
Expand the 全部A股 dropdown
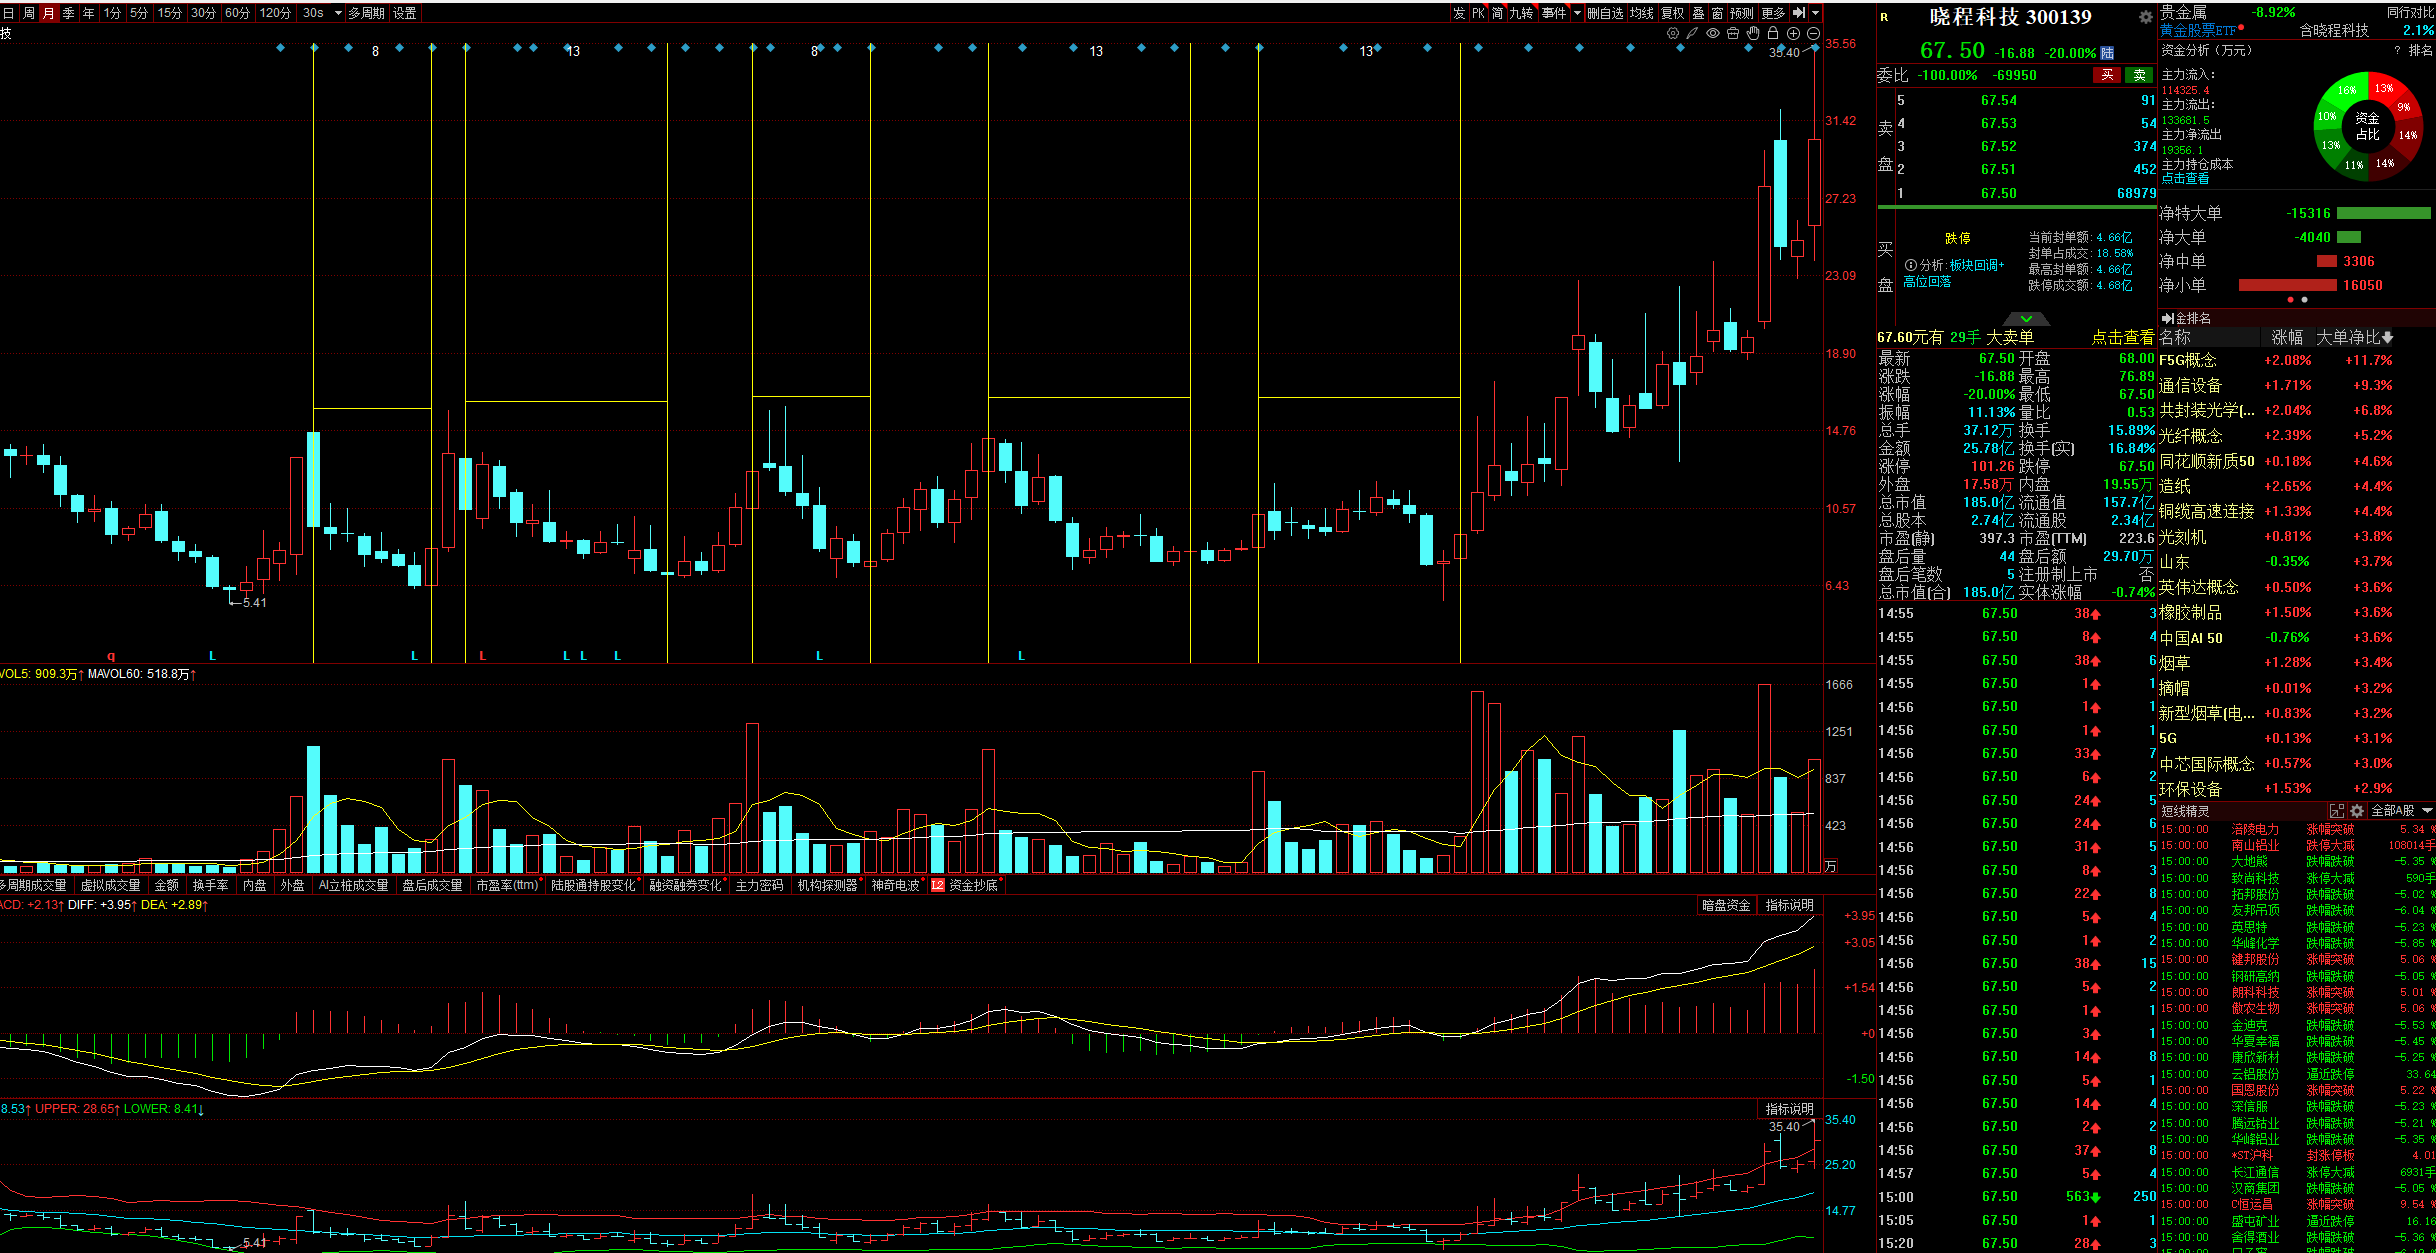(2427, 810)
